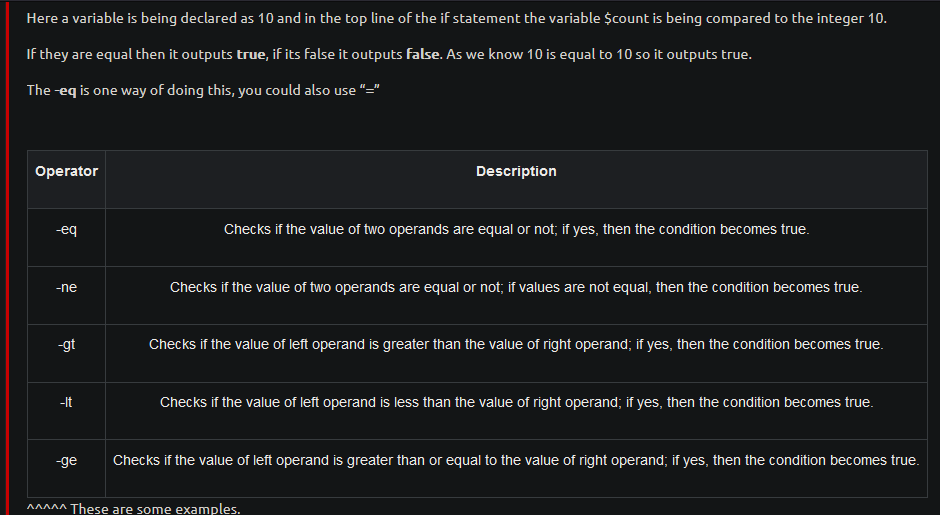Click the bold -eq in the text
The width and height of the screenshot is (940, 515).
coord(65,91)
